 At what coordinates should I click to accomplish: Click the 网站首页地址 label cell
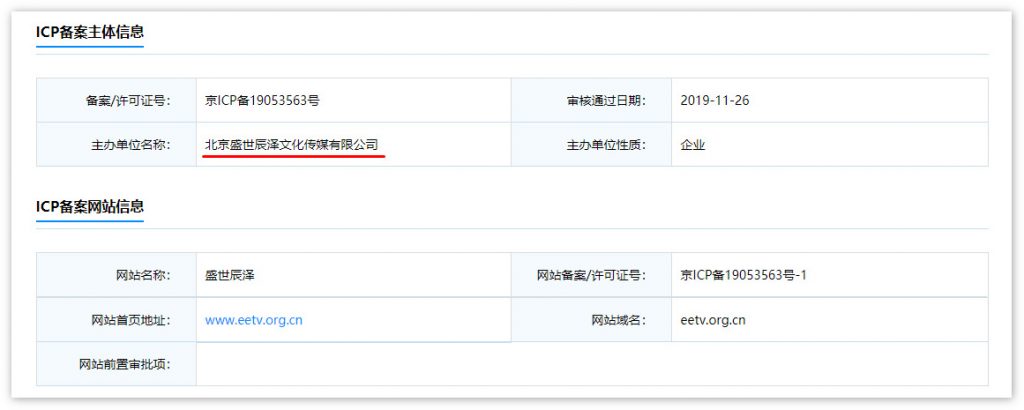131,321
